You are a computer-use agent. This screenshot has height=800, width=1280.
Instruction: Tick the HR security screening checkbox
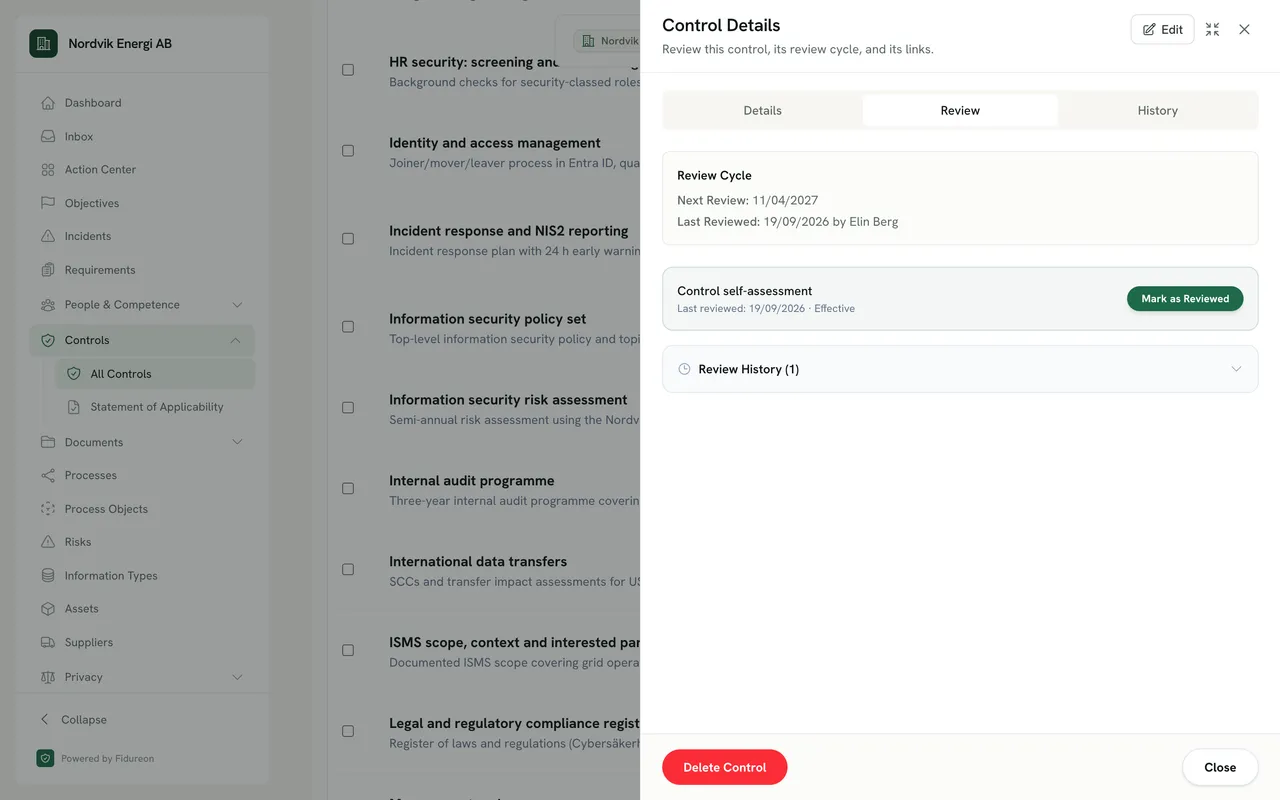[x=348, y=70]
